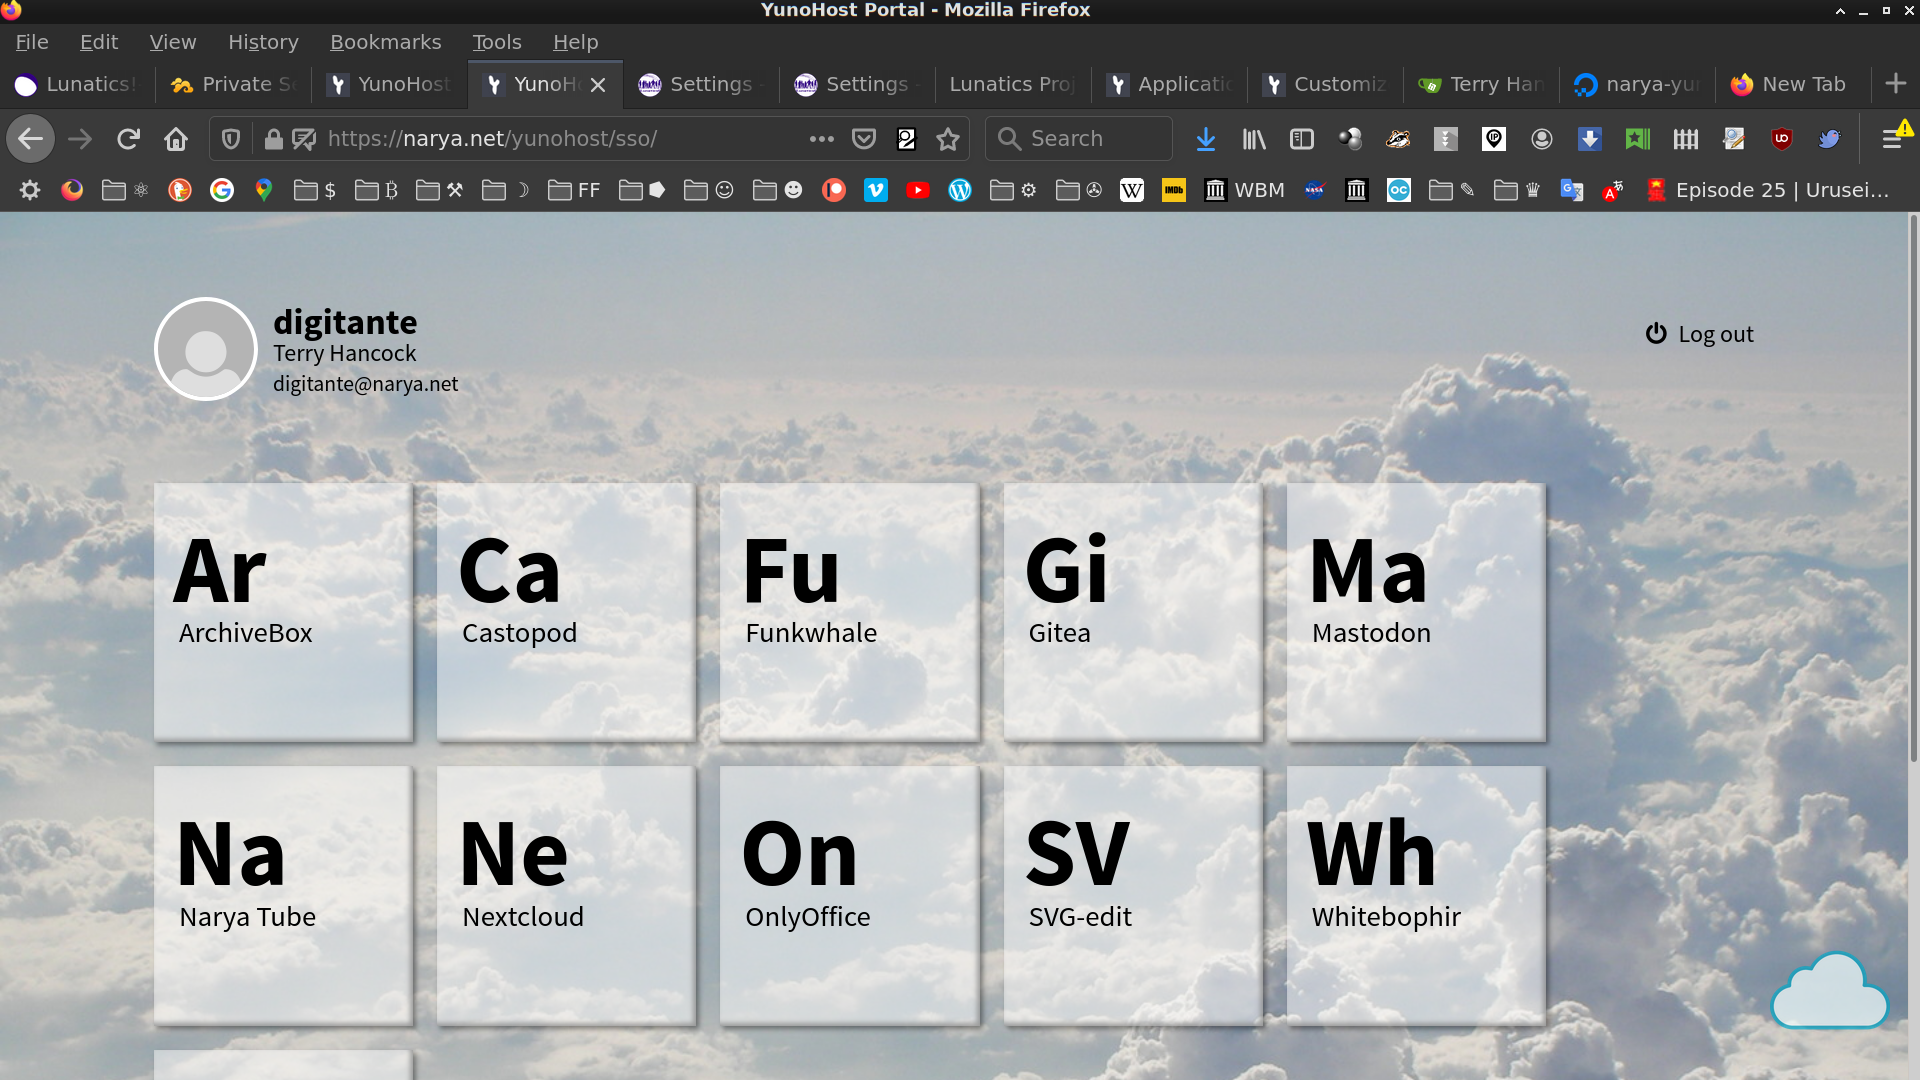Expand the FF bookmarks folder
Screen dimensions: 1920x1080
575,190
